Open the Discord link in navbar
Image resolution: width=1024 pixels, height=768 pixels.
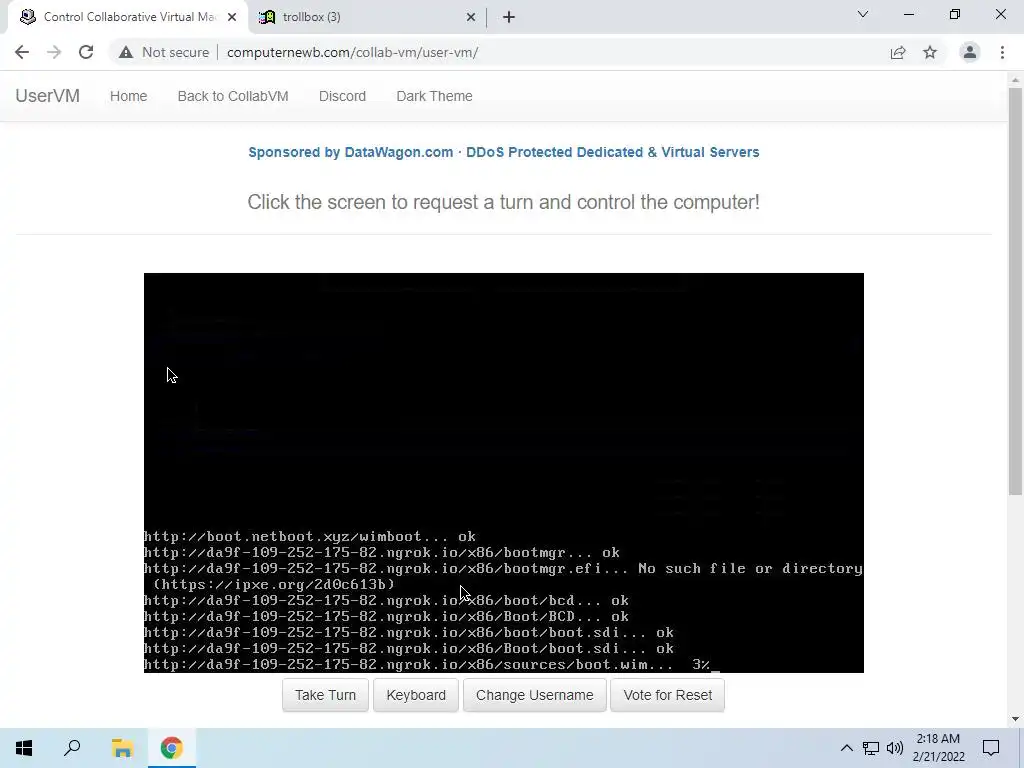pyautogui.click(x=342, y=96)
